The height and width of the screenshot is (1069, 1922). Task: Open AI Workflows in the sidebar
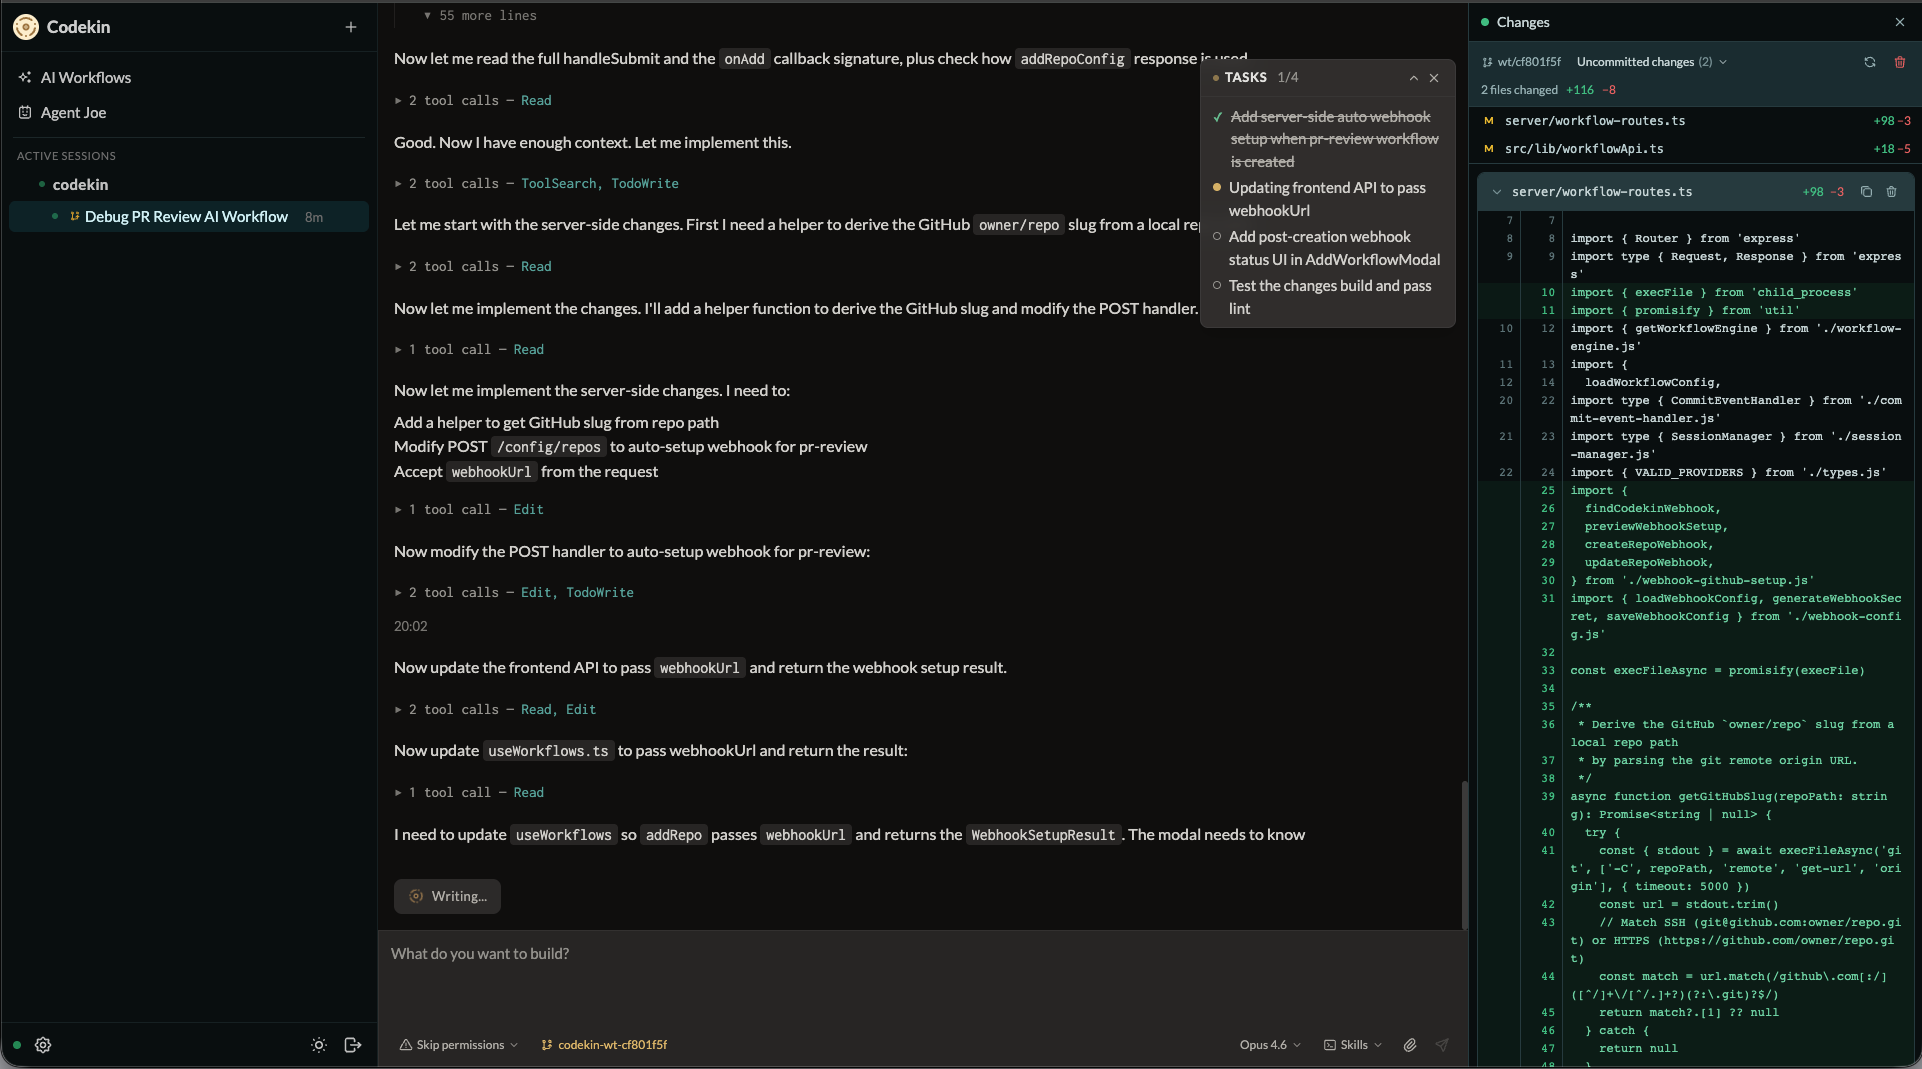coord(85,77)
